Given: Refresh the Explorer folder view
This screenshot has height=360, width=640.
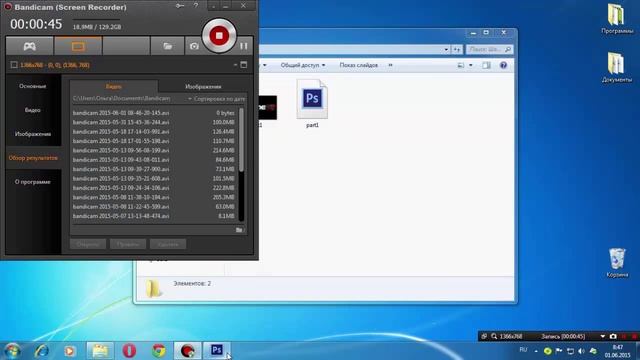Looking at the screenshot, I should [x=457, y=49].
